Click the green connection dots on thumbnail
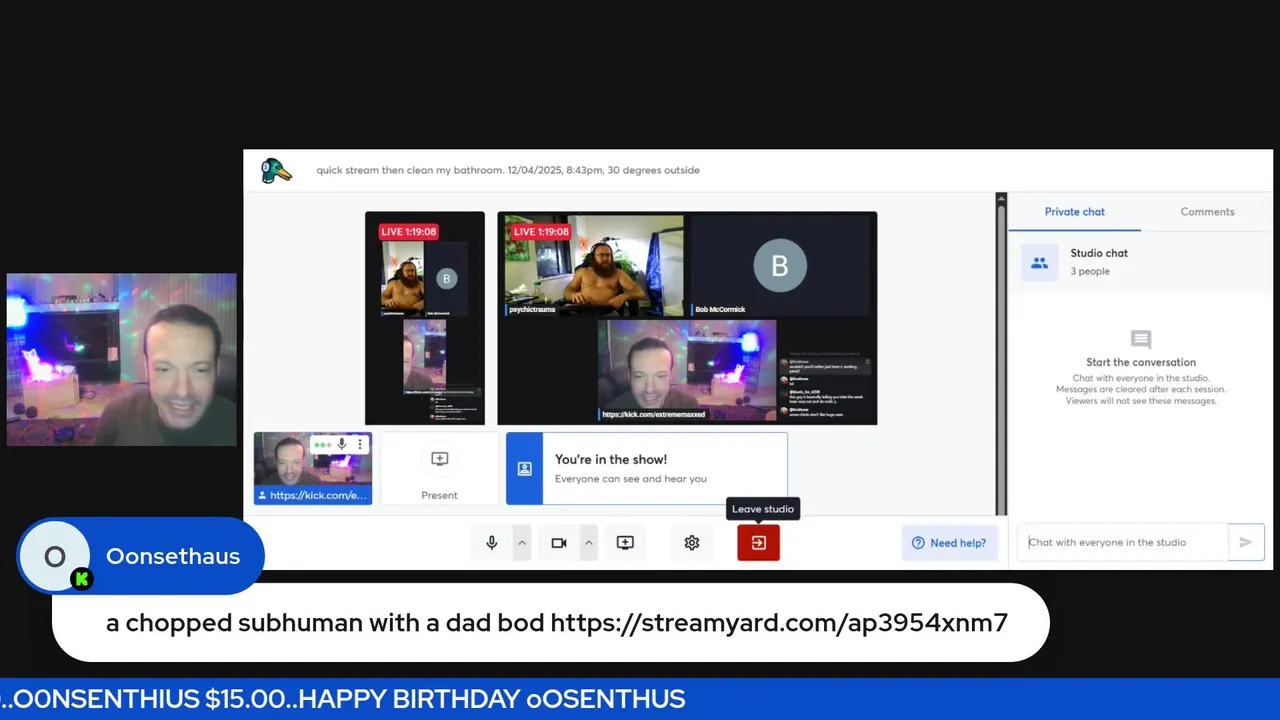This screenshot has height=720, width=1280. tap(322, 444)
